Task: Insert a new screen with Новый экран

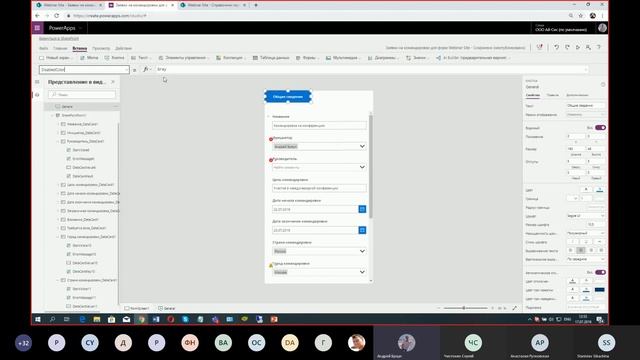Action: click(x=56, y=58)
